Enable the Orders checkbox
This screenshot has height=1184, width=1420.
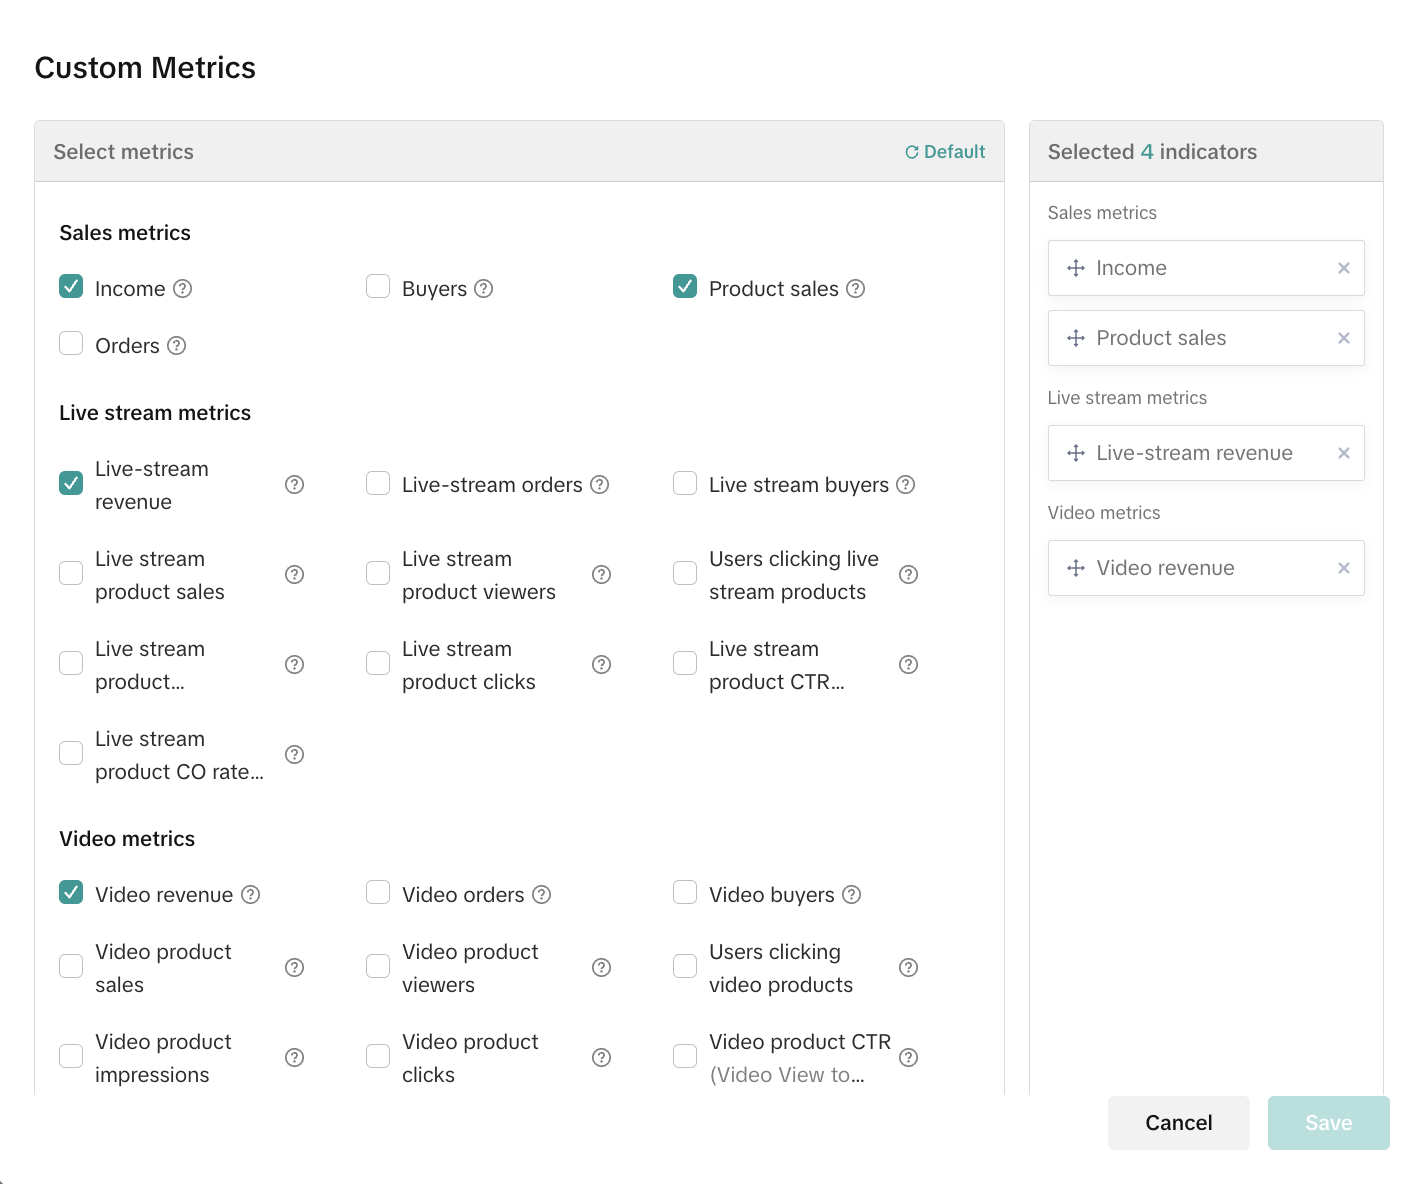click(x=71, y=344)
